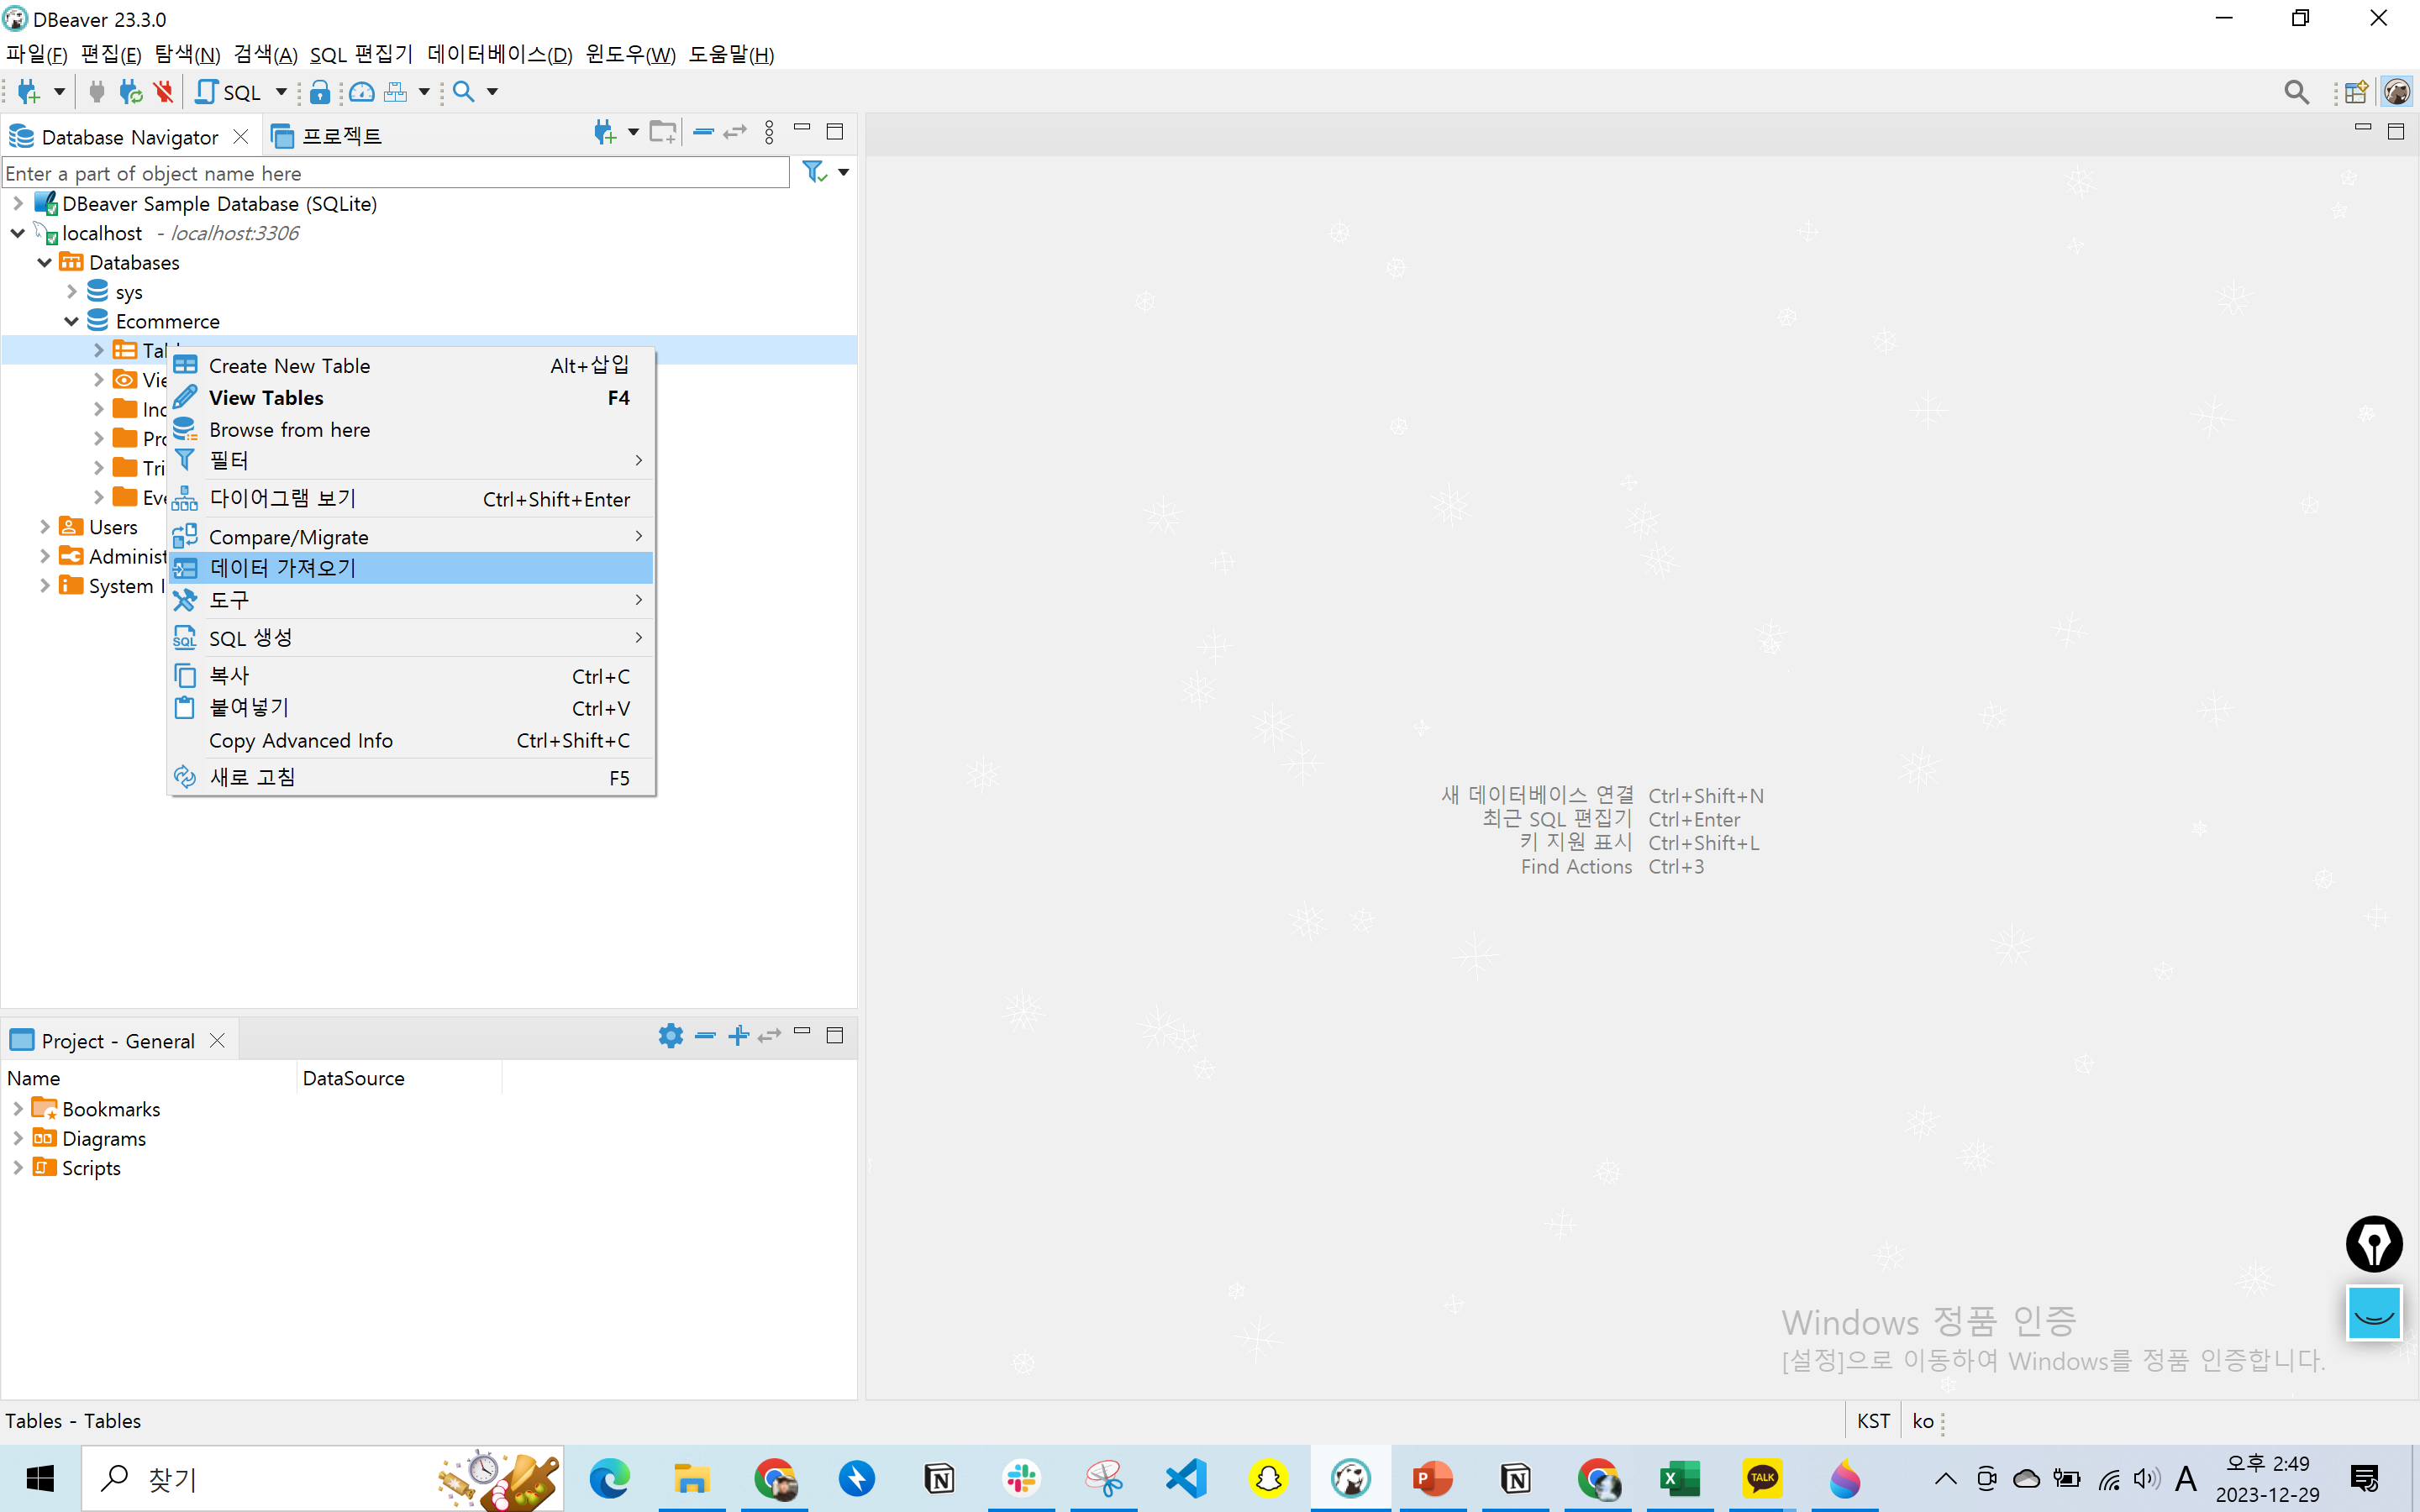Open the dashboard gauge icon in toolbar

click(362, 92)
